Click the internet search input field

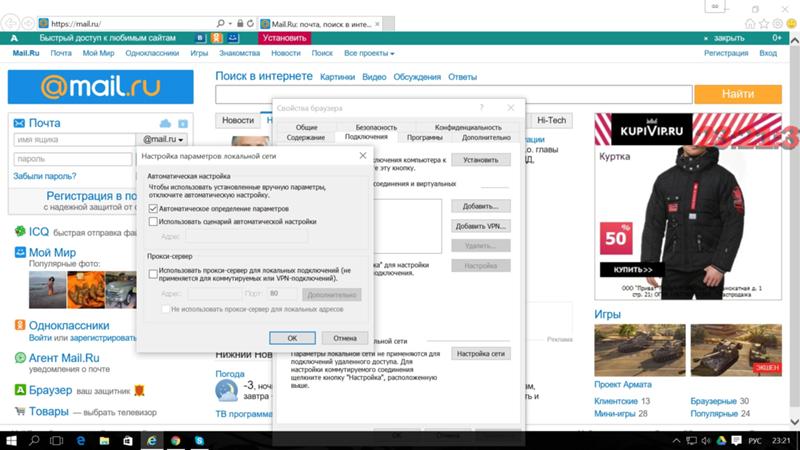tap(454, 94)
